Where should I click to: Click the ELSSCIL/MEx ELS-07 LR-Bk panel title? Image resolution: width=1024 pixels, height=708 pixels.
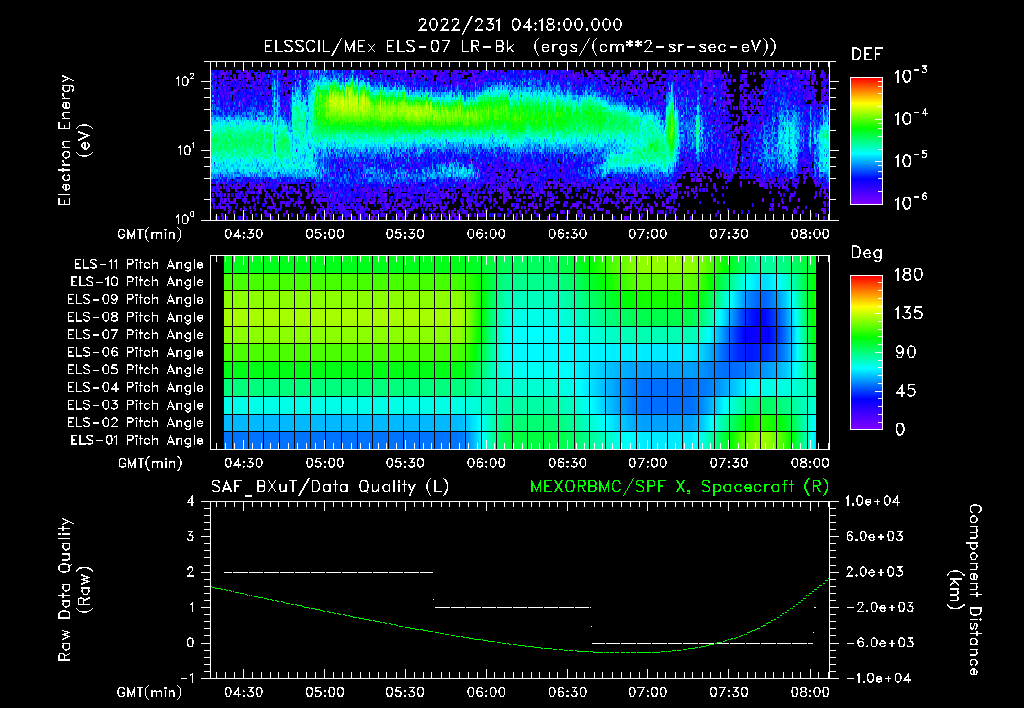point(520,46)
